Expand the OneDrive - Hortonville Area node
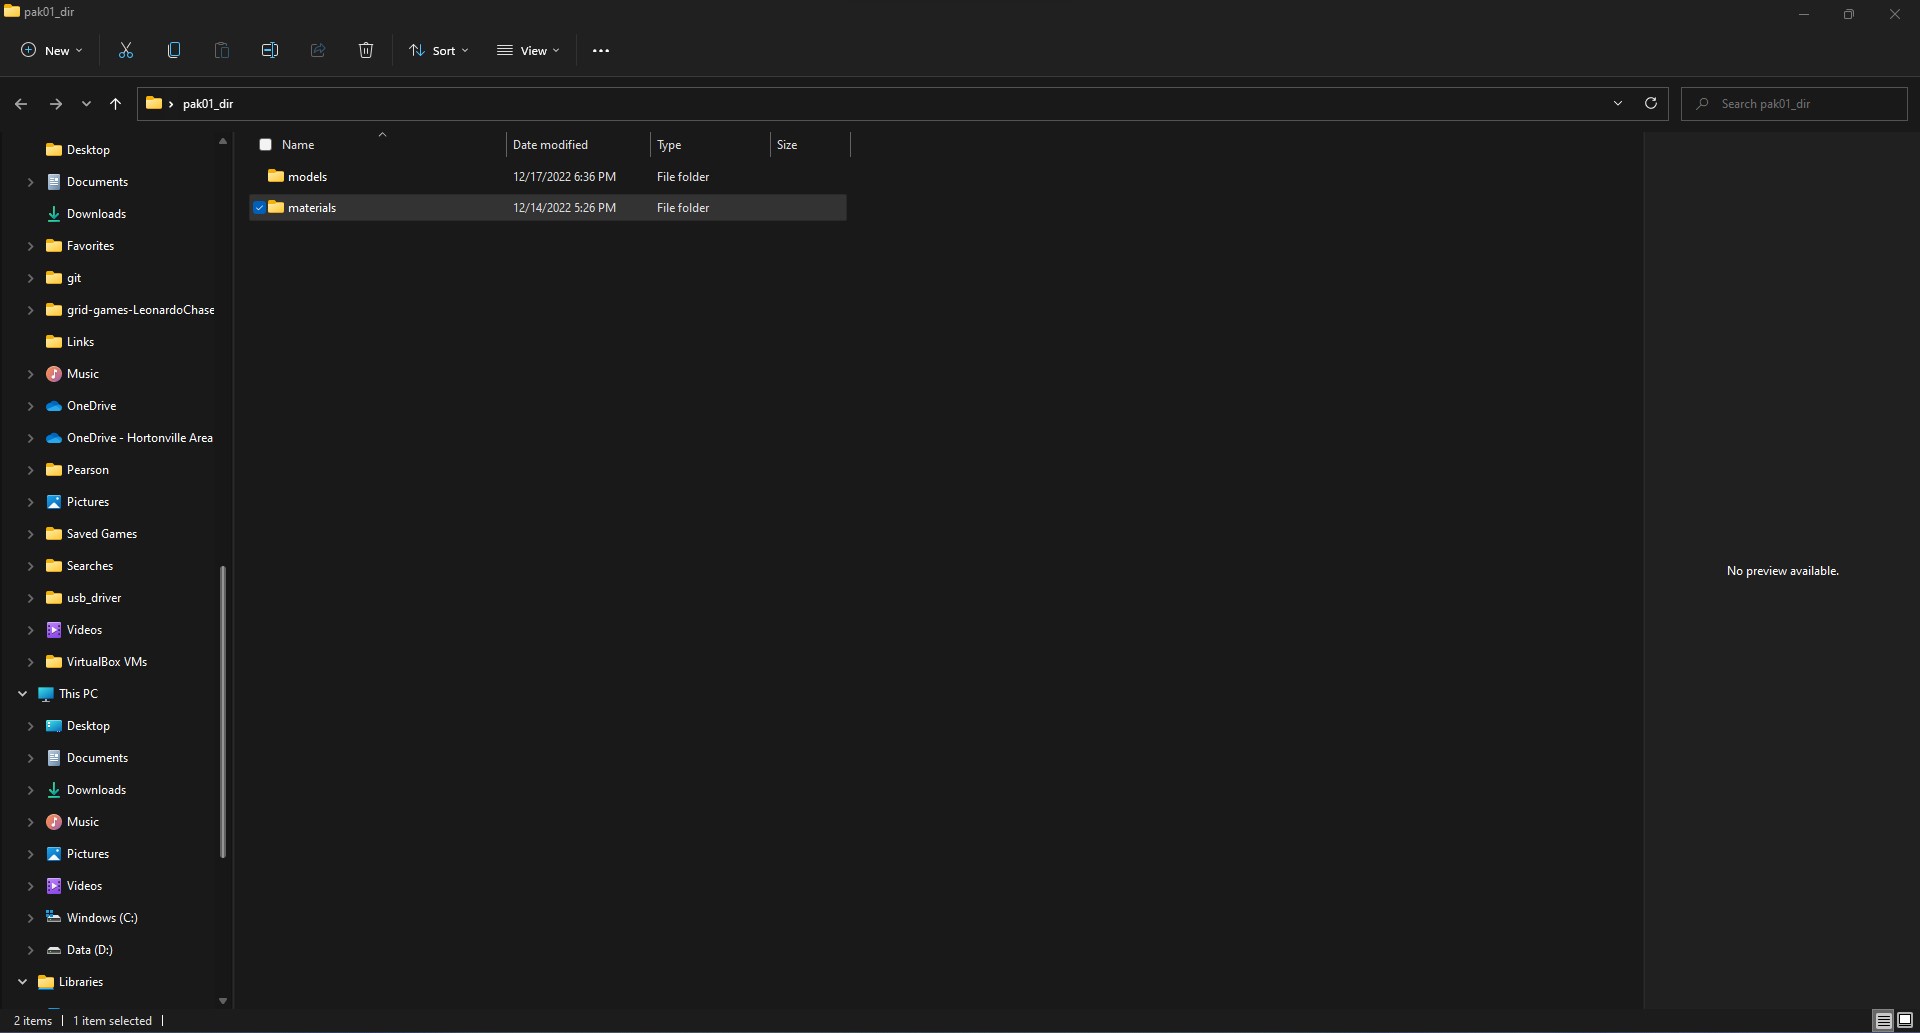 (x=30, y=438)
